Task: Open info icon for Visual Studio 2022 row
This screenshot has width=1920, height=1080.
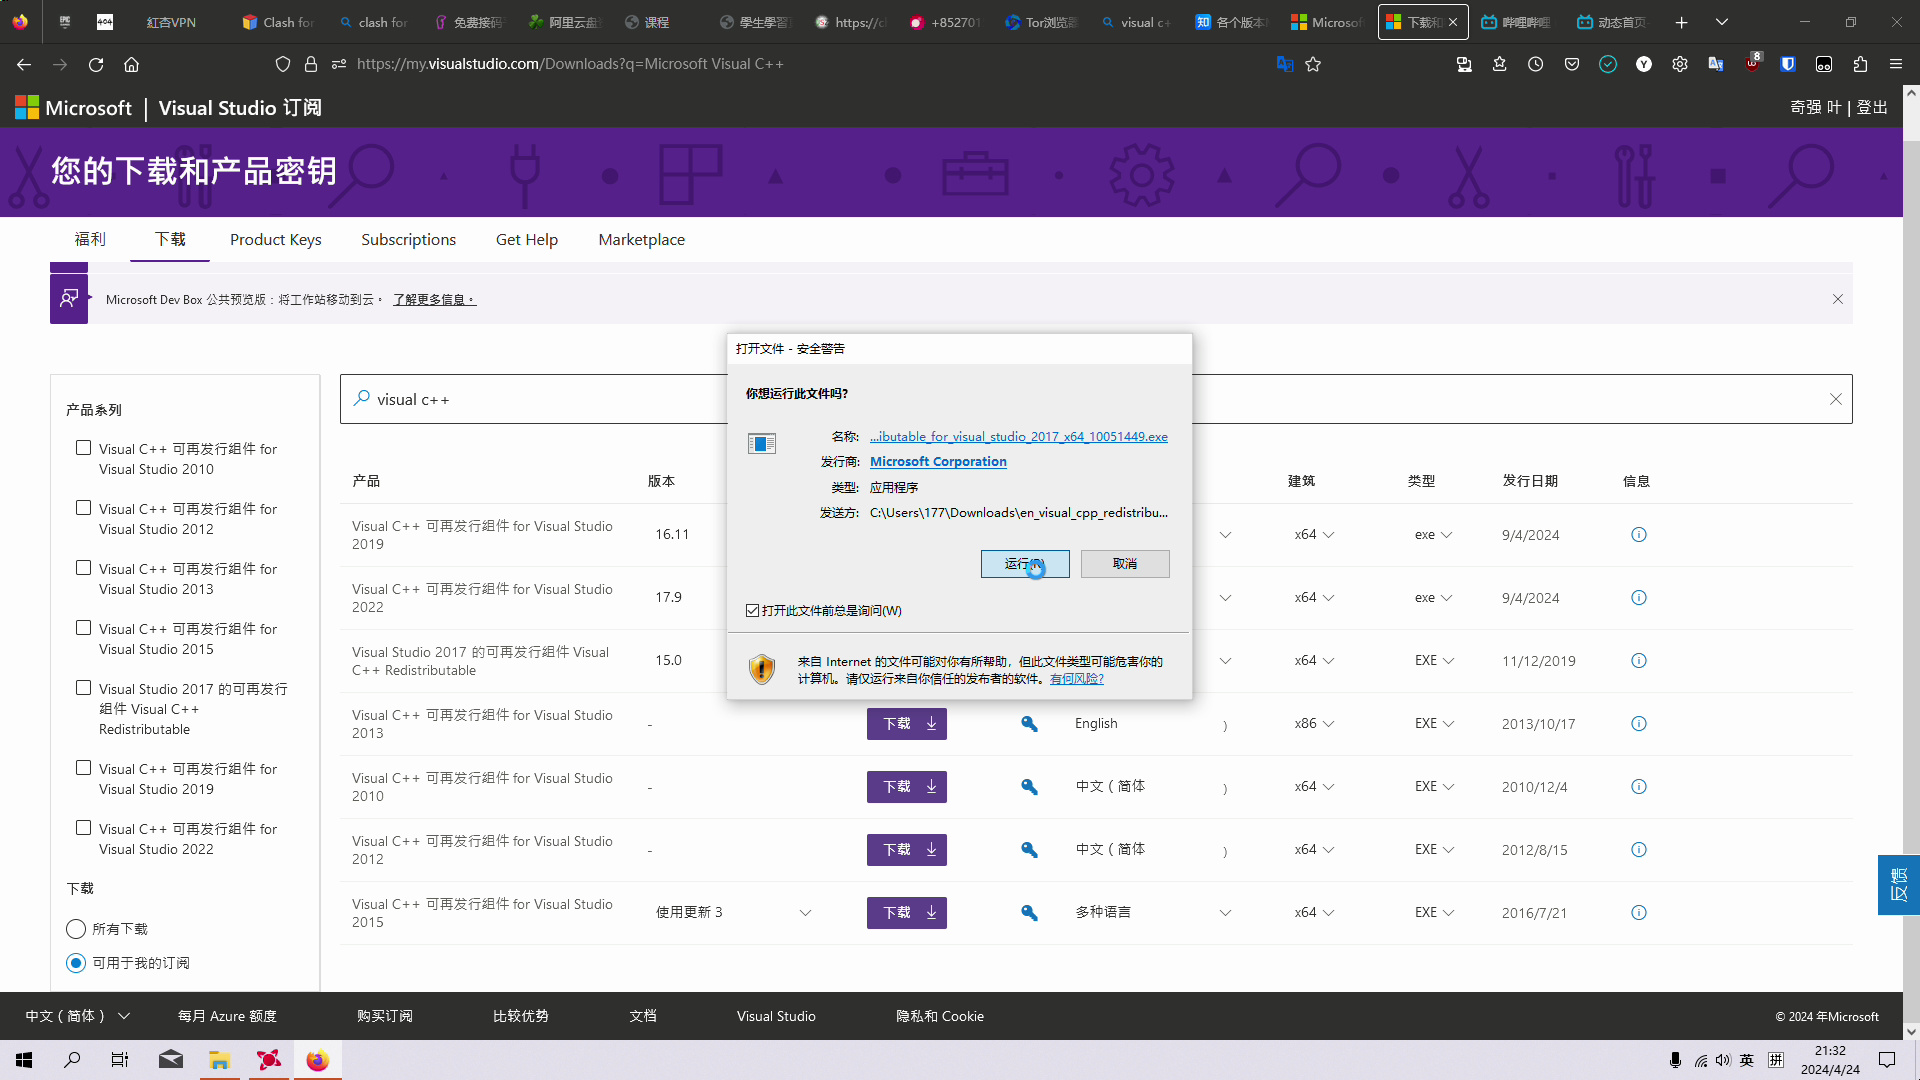Action: [1638, 598]
